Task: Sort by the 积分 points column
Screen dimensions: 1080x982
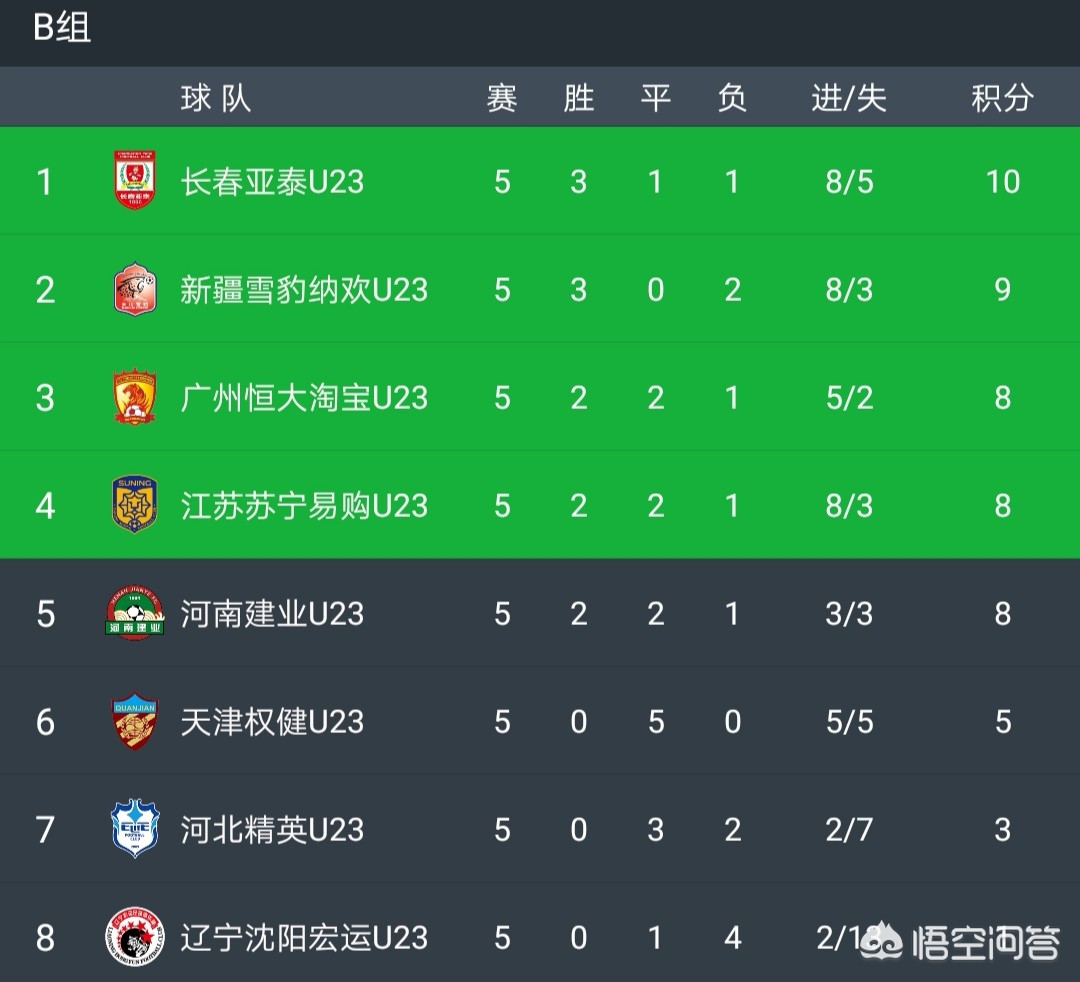Action: pyautogui.click(x=1003, y=97)
